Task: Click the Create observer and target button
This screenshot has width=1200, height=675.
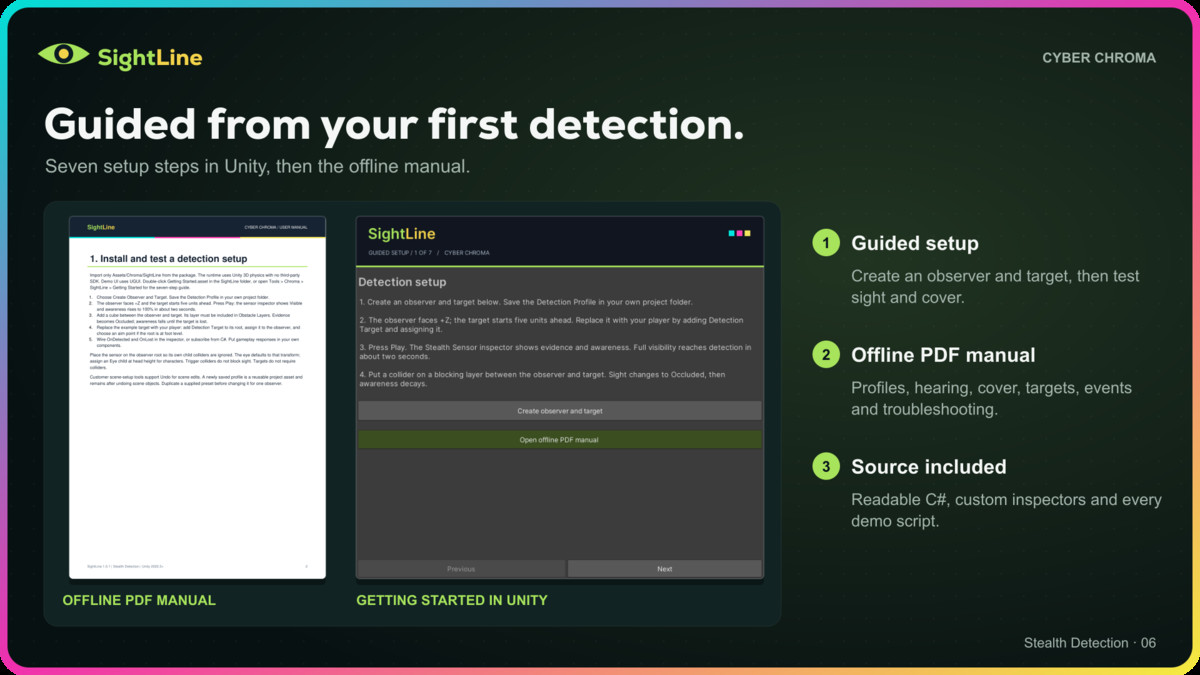Action: [560, 411]
